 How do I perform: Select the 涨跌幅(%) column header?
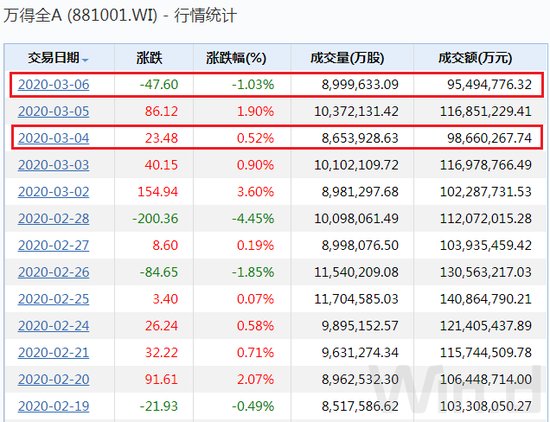point(236,58)
